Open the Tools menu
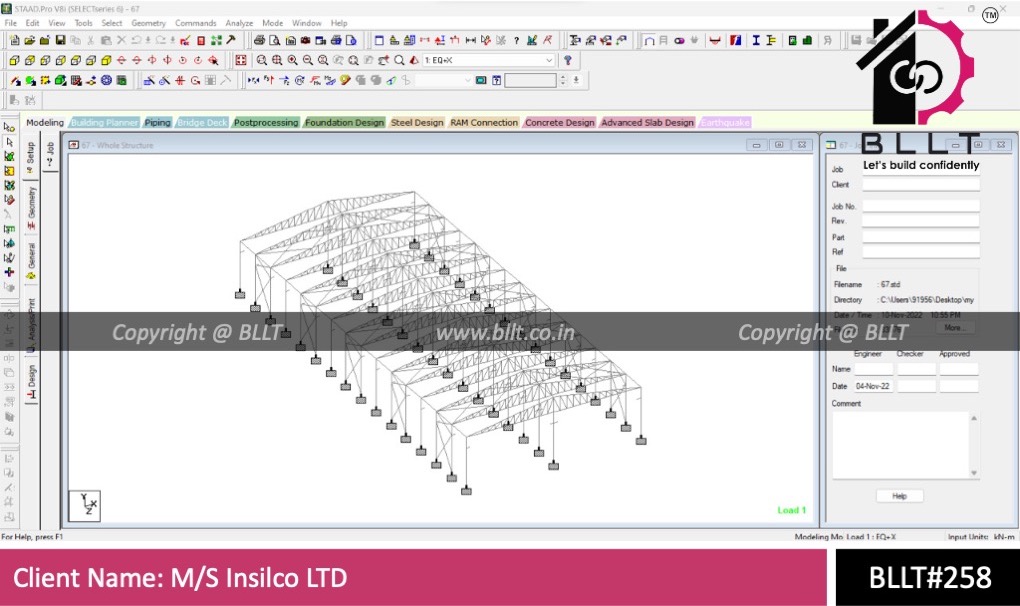 click(83, 23)
